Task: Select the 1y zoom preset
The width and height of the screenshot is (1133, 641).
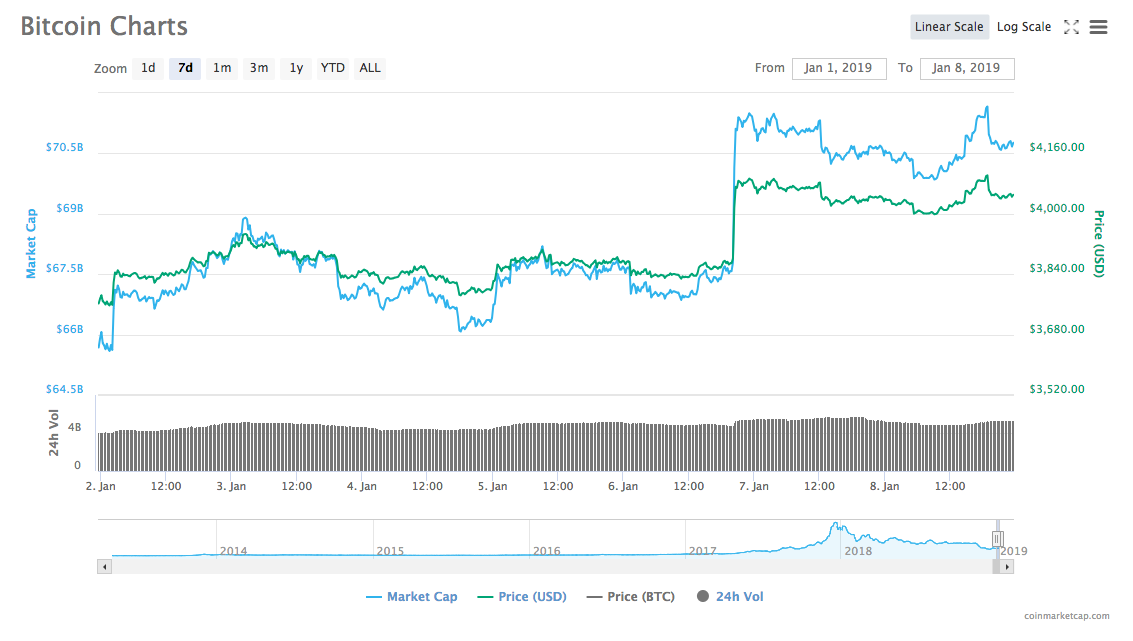Action: (294, 68)
